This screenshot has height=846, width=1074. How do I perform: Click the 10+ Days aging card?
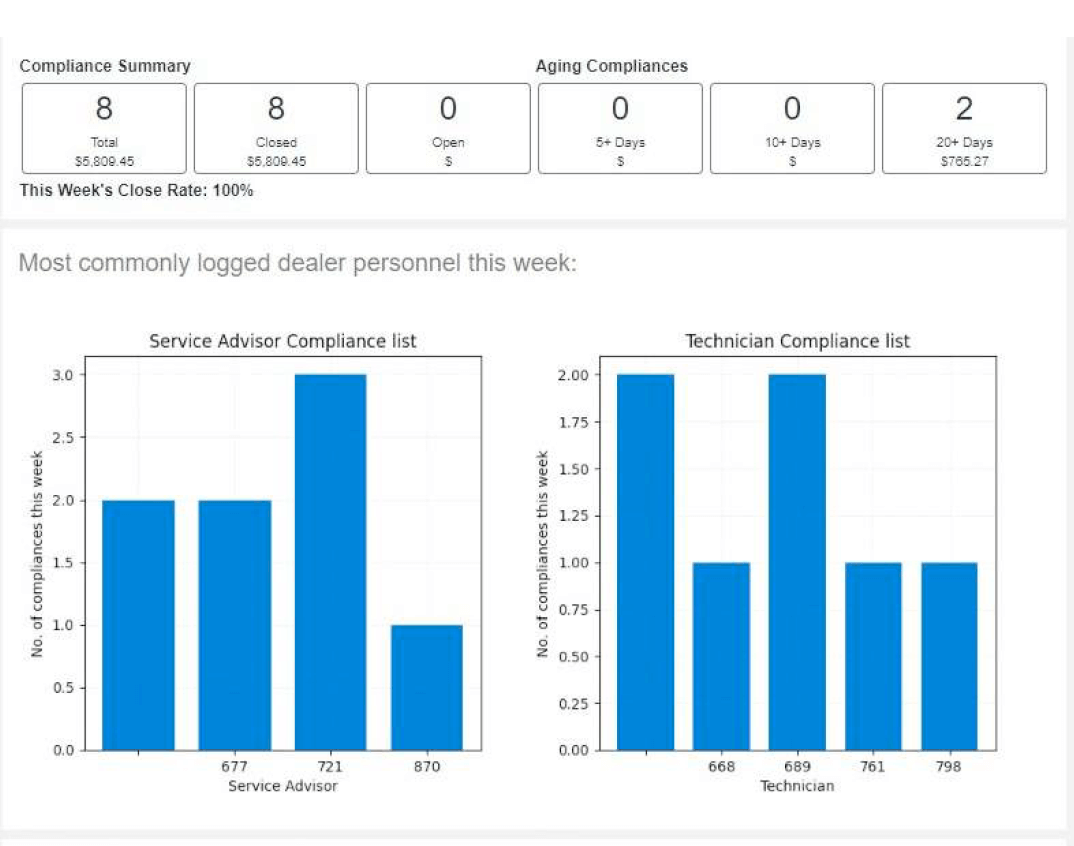(792, 127)
